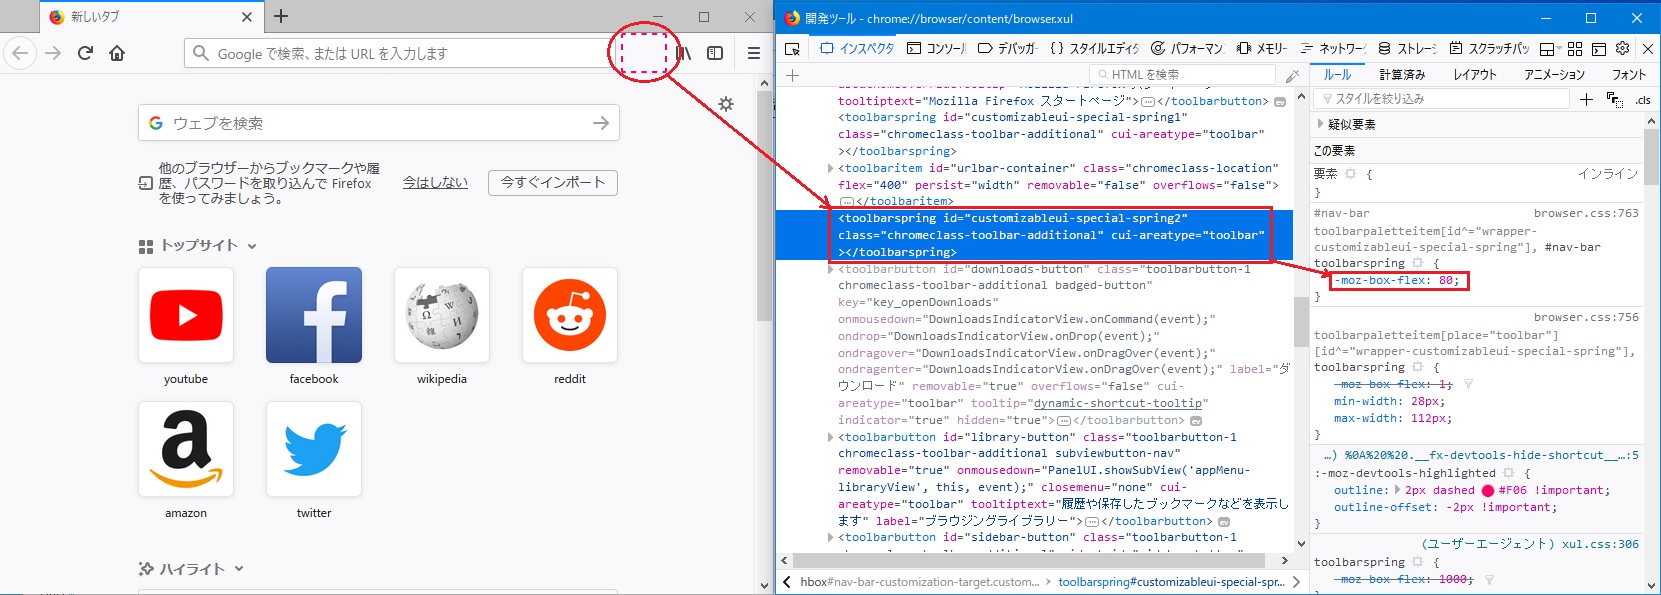Switch to the ストレージ devtools tab
Image resolution: width=1661 pixels, height=595 pixels.
1407,48
